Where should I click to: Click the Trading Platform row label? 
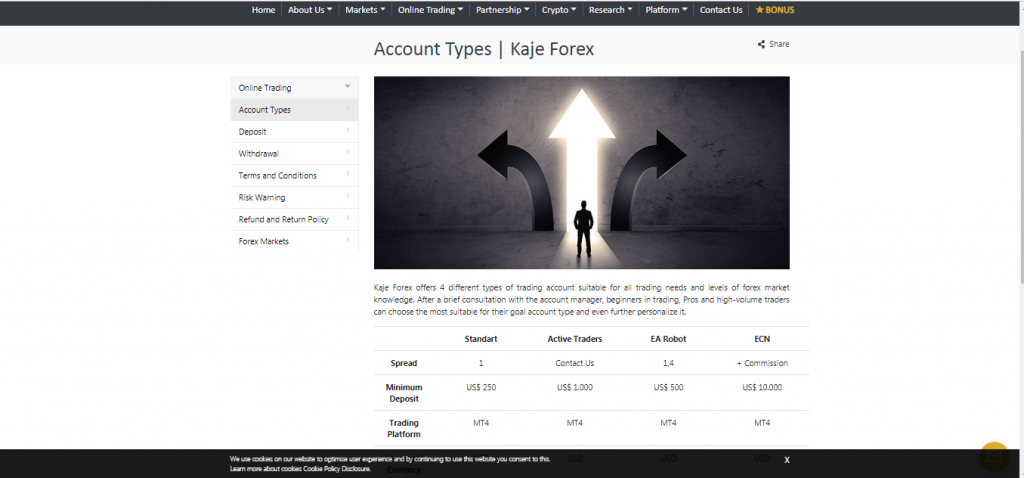coord(404,428)
